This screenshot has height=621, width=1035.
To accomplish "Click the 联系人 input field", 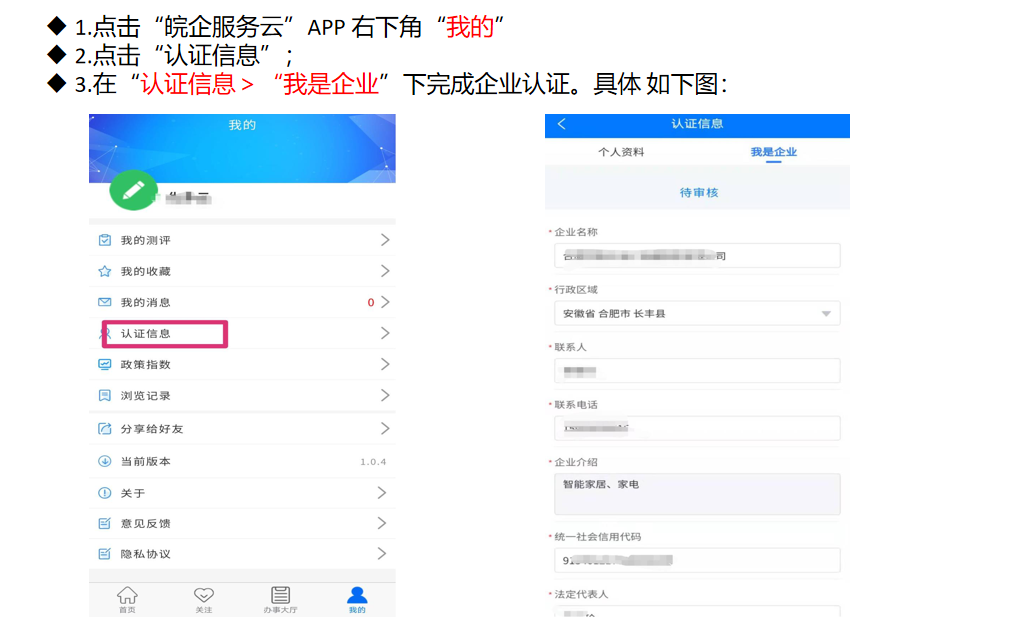I will [697, 371].
